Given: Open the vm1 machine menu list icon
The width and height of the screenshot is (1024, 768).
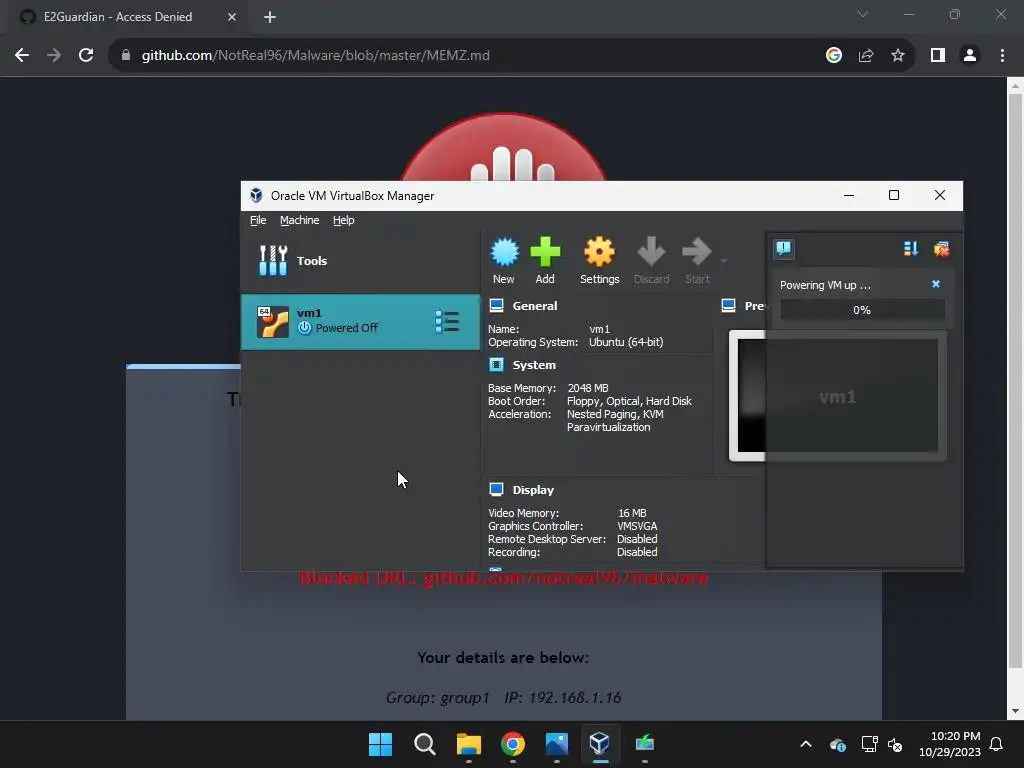Looking at the screenshot, I should (x=447, y=321).
